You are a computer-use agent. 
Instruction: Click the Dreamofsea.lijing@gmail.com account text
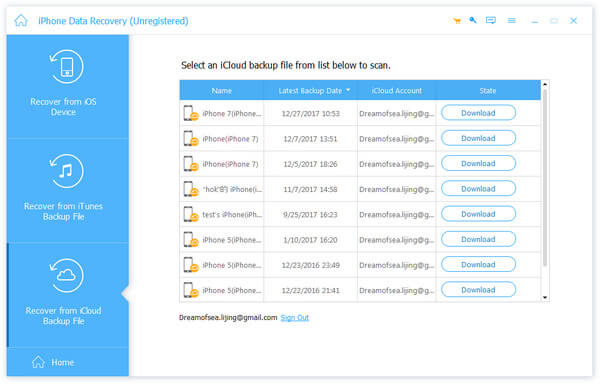coord(228,317)
